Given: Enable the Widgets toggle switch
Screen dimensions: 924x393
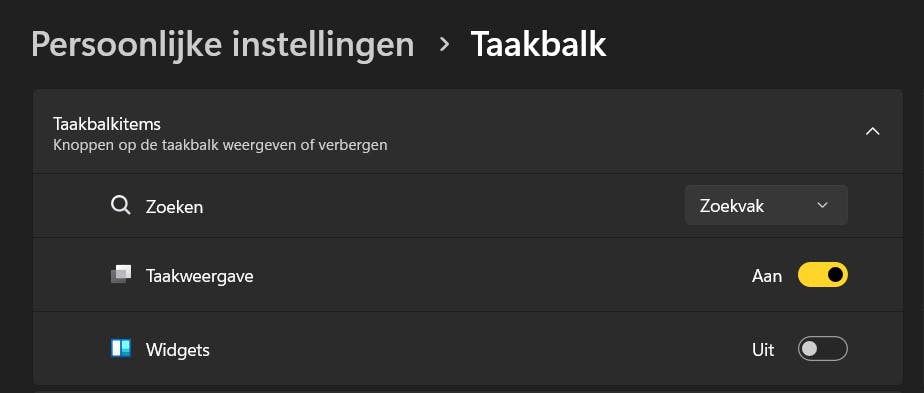Looking at the screenshot, I should [x=823, y=349].
